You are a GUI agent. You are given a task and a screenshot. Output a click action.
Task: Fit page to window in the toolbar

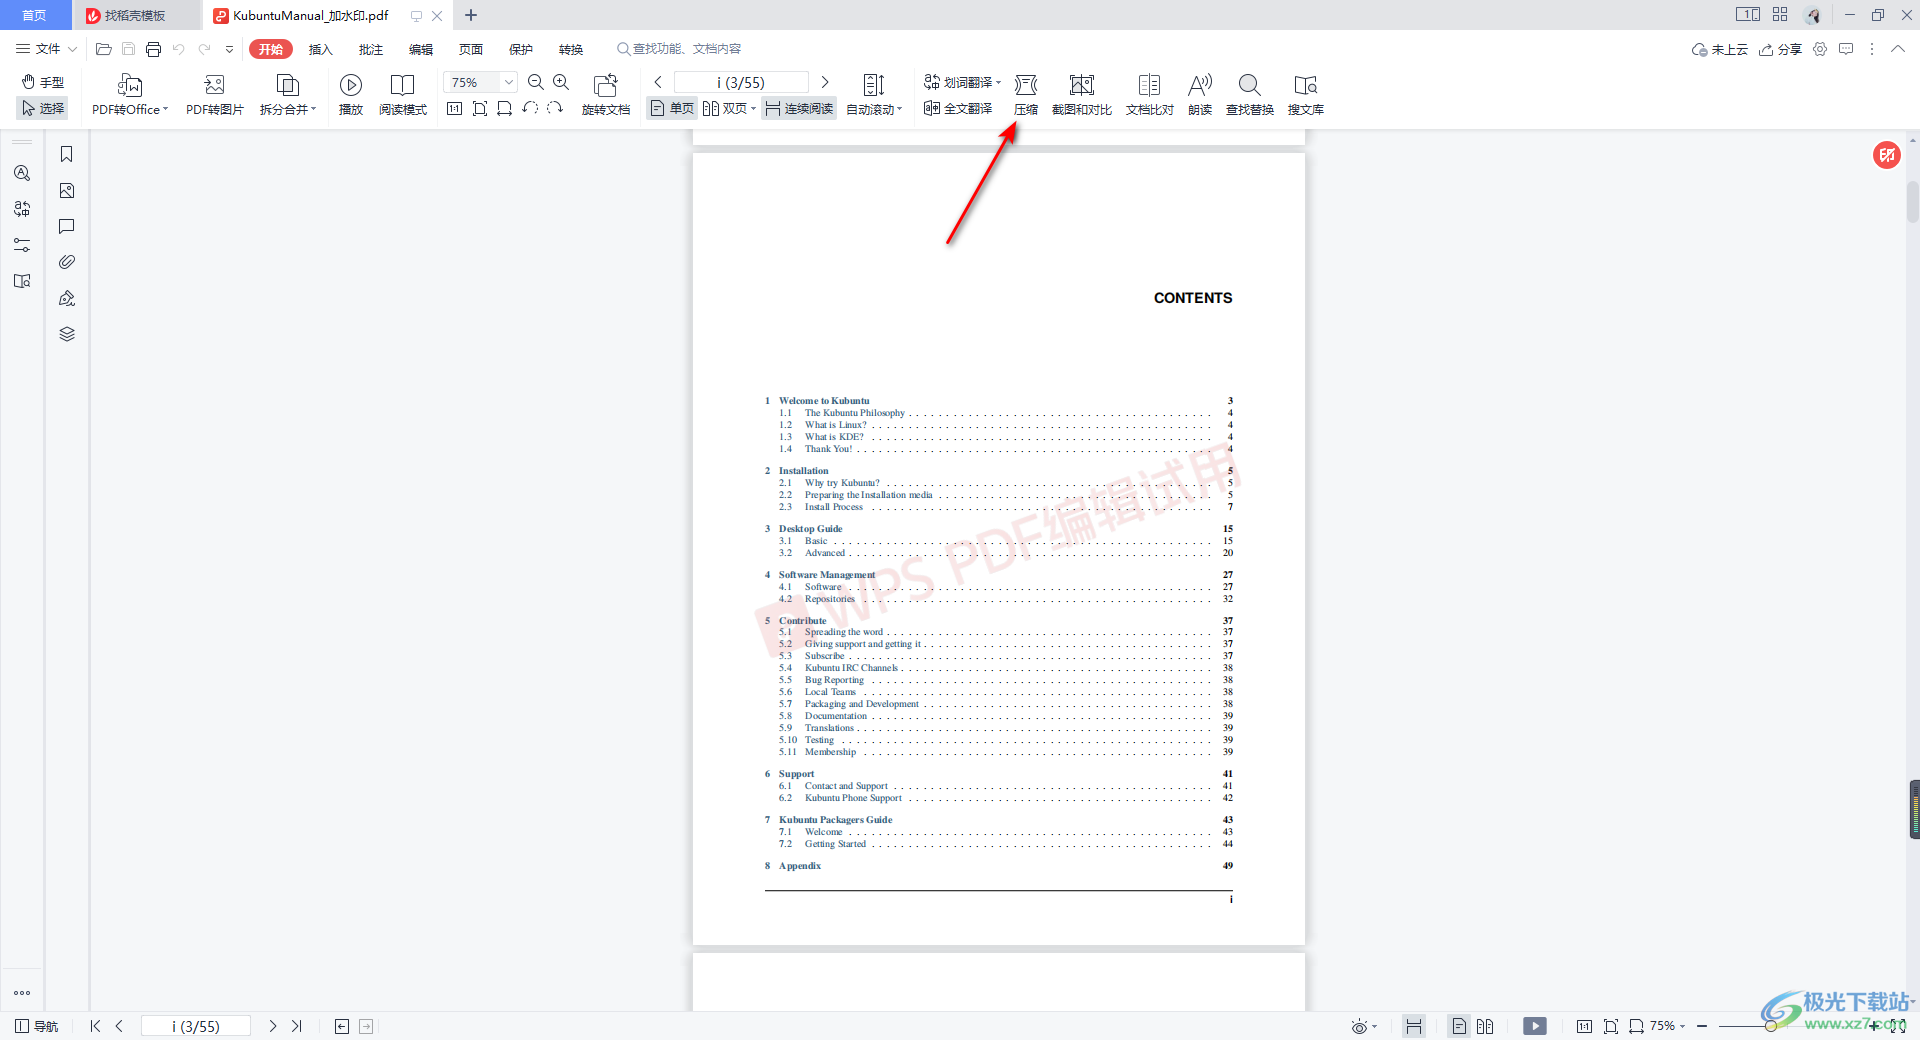tap(480, 108)
